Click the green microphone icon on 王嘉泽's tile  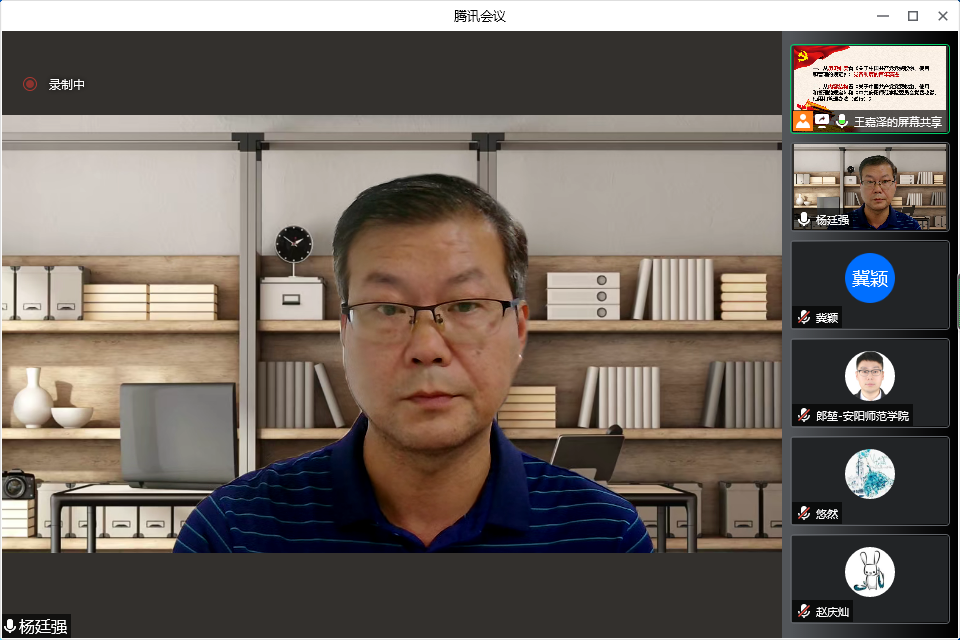click(842, 121)
